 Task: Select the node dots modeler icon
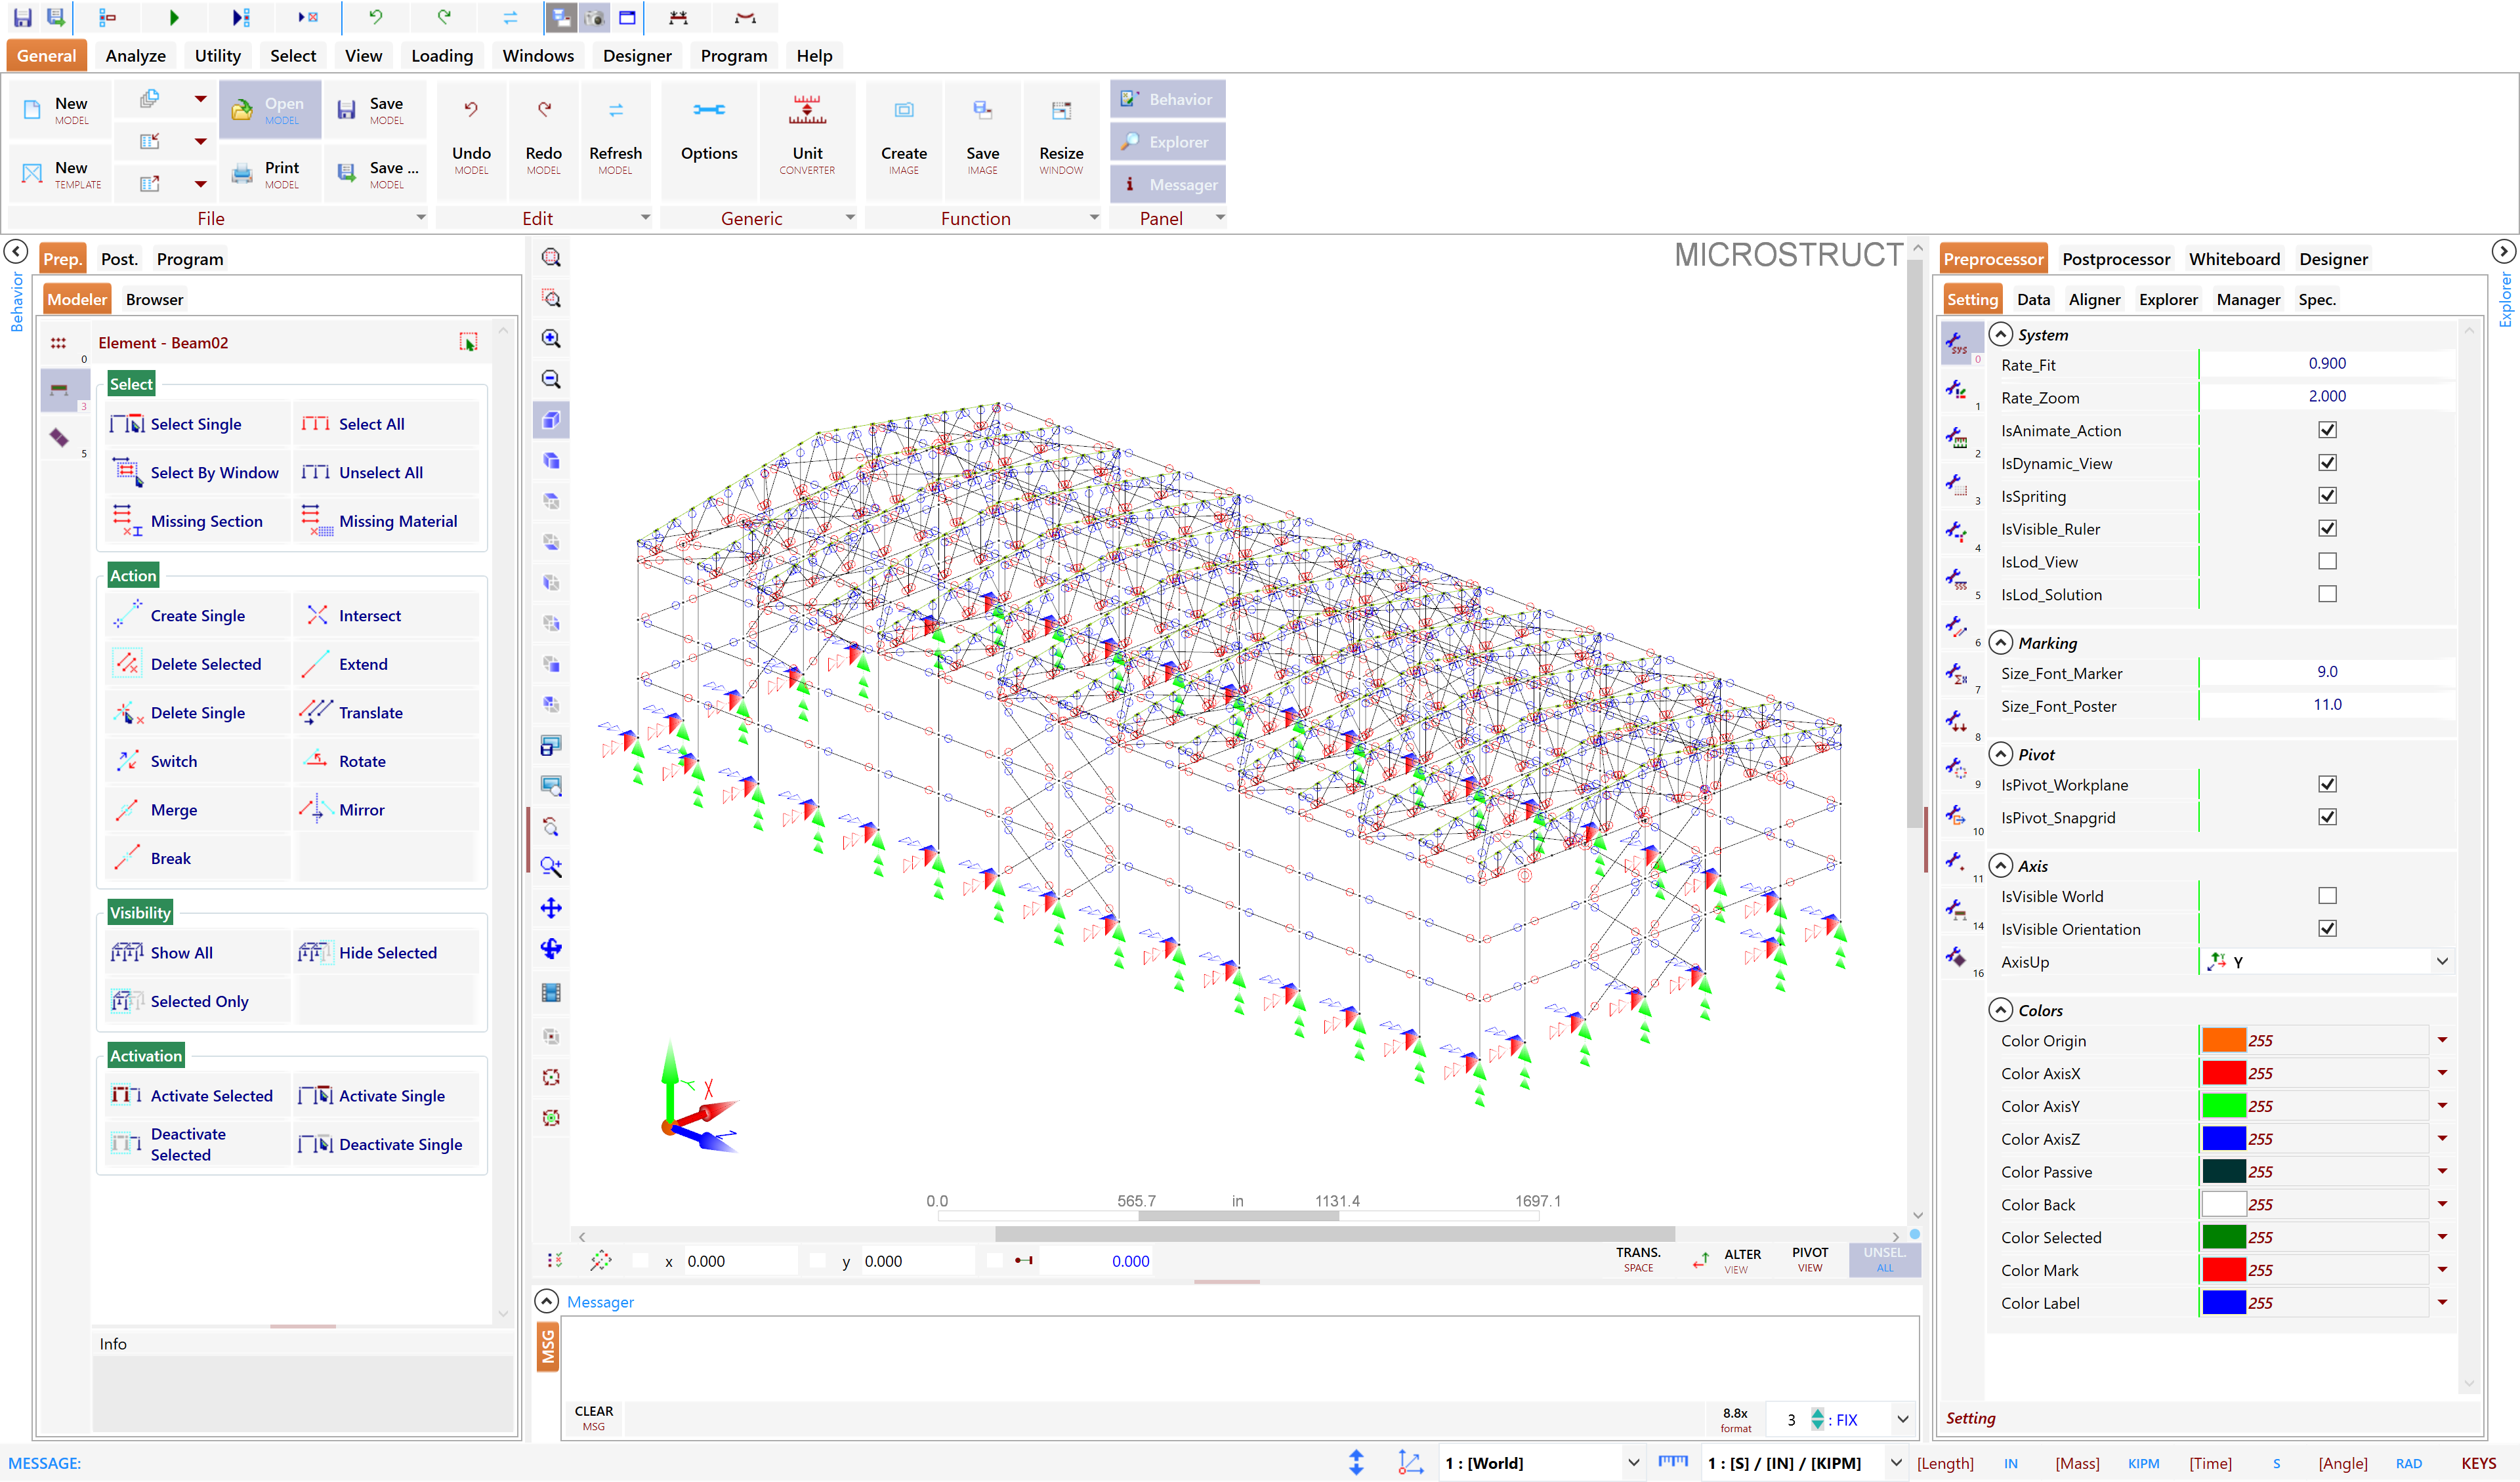[x=59, y=343]
